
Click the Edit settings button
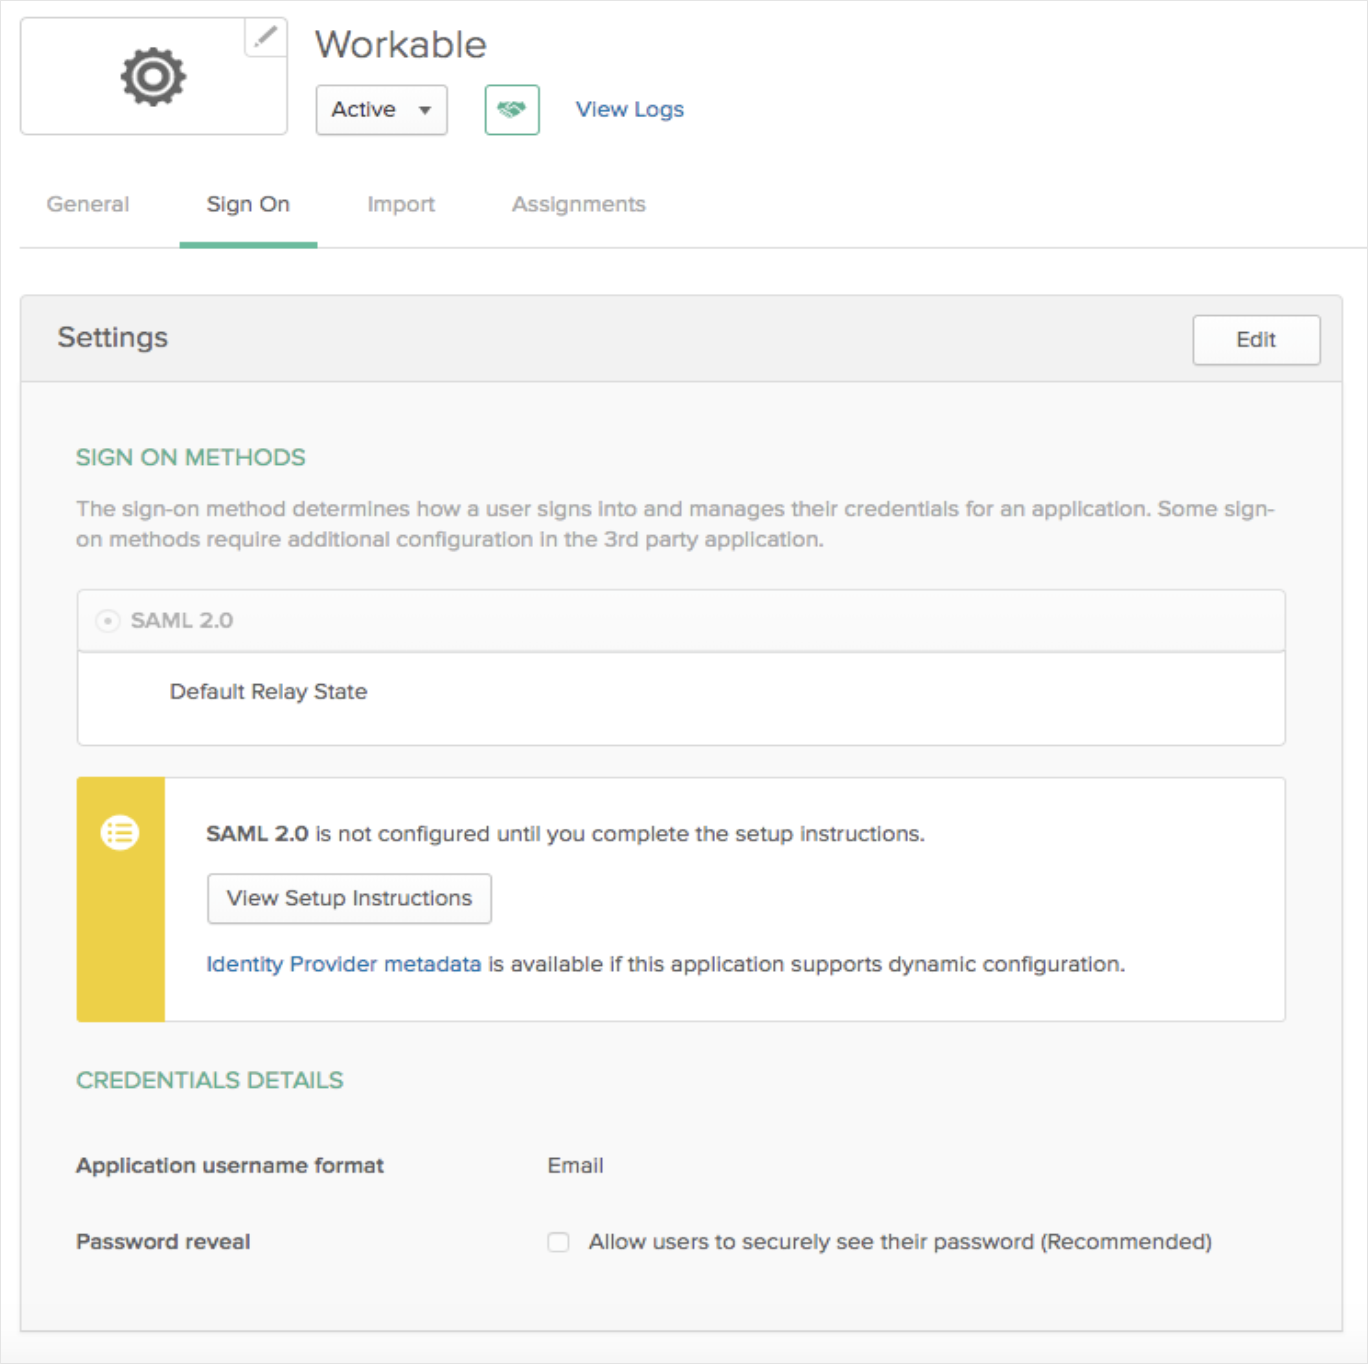1256,340
